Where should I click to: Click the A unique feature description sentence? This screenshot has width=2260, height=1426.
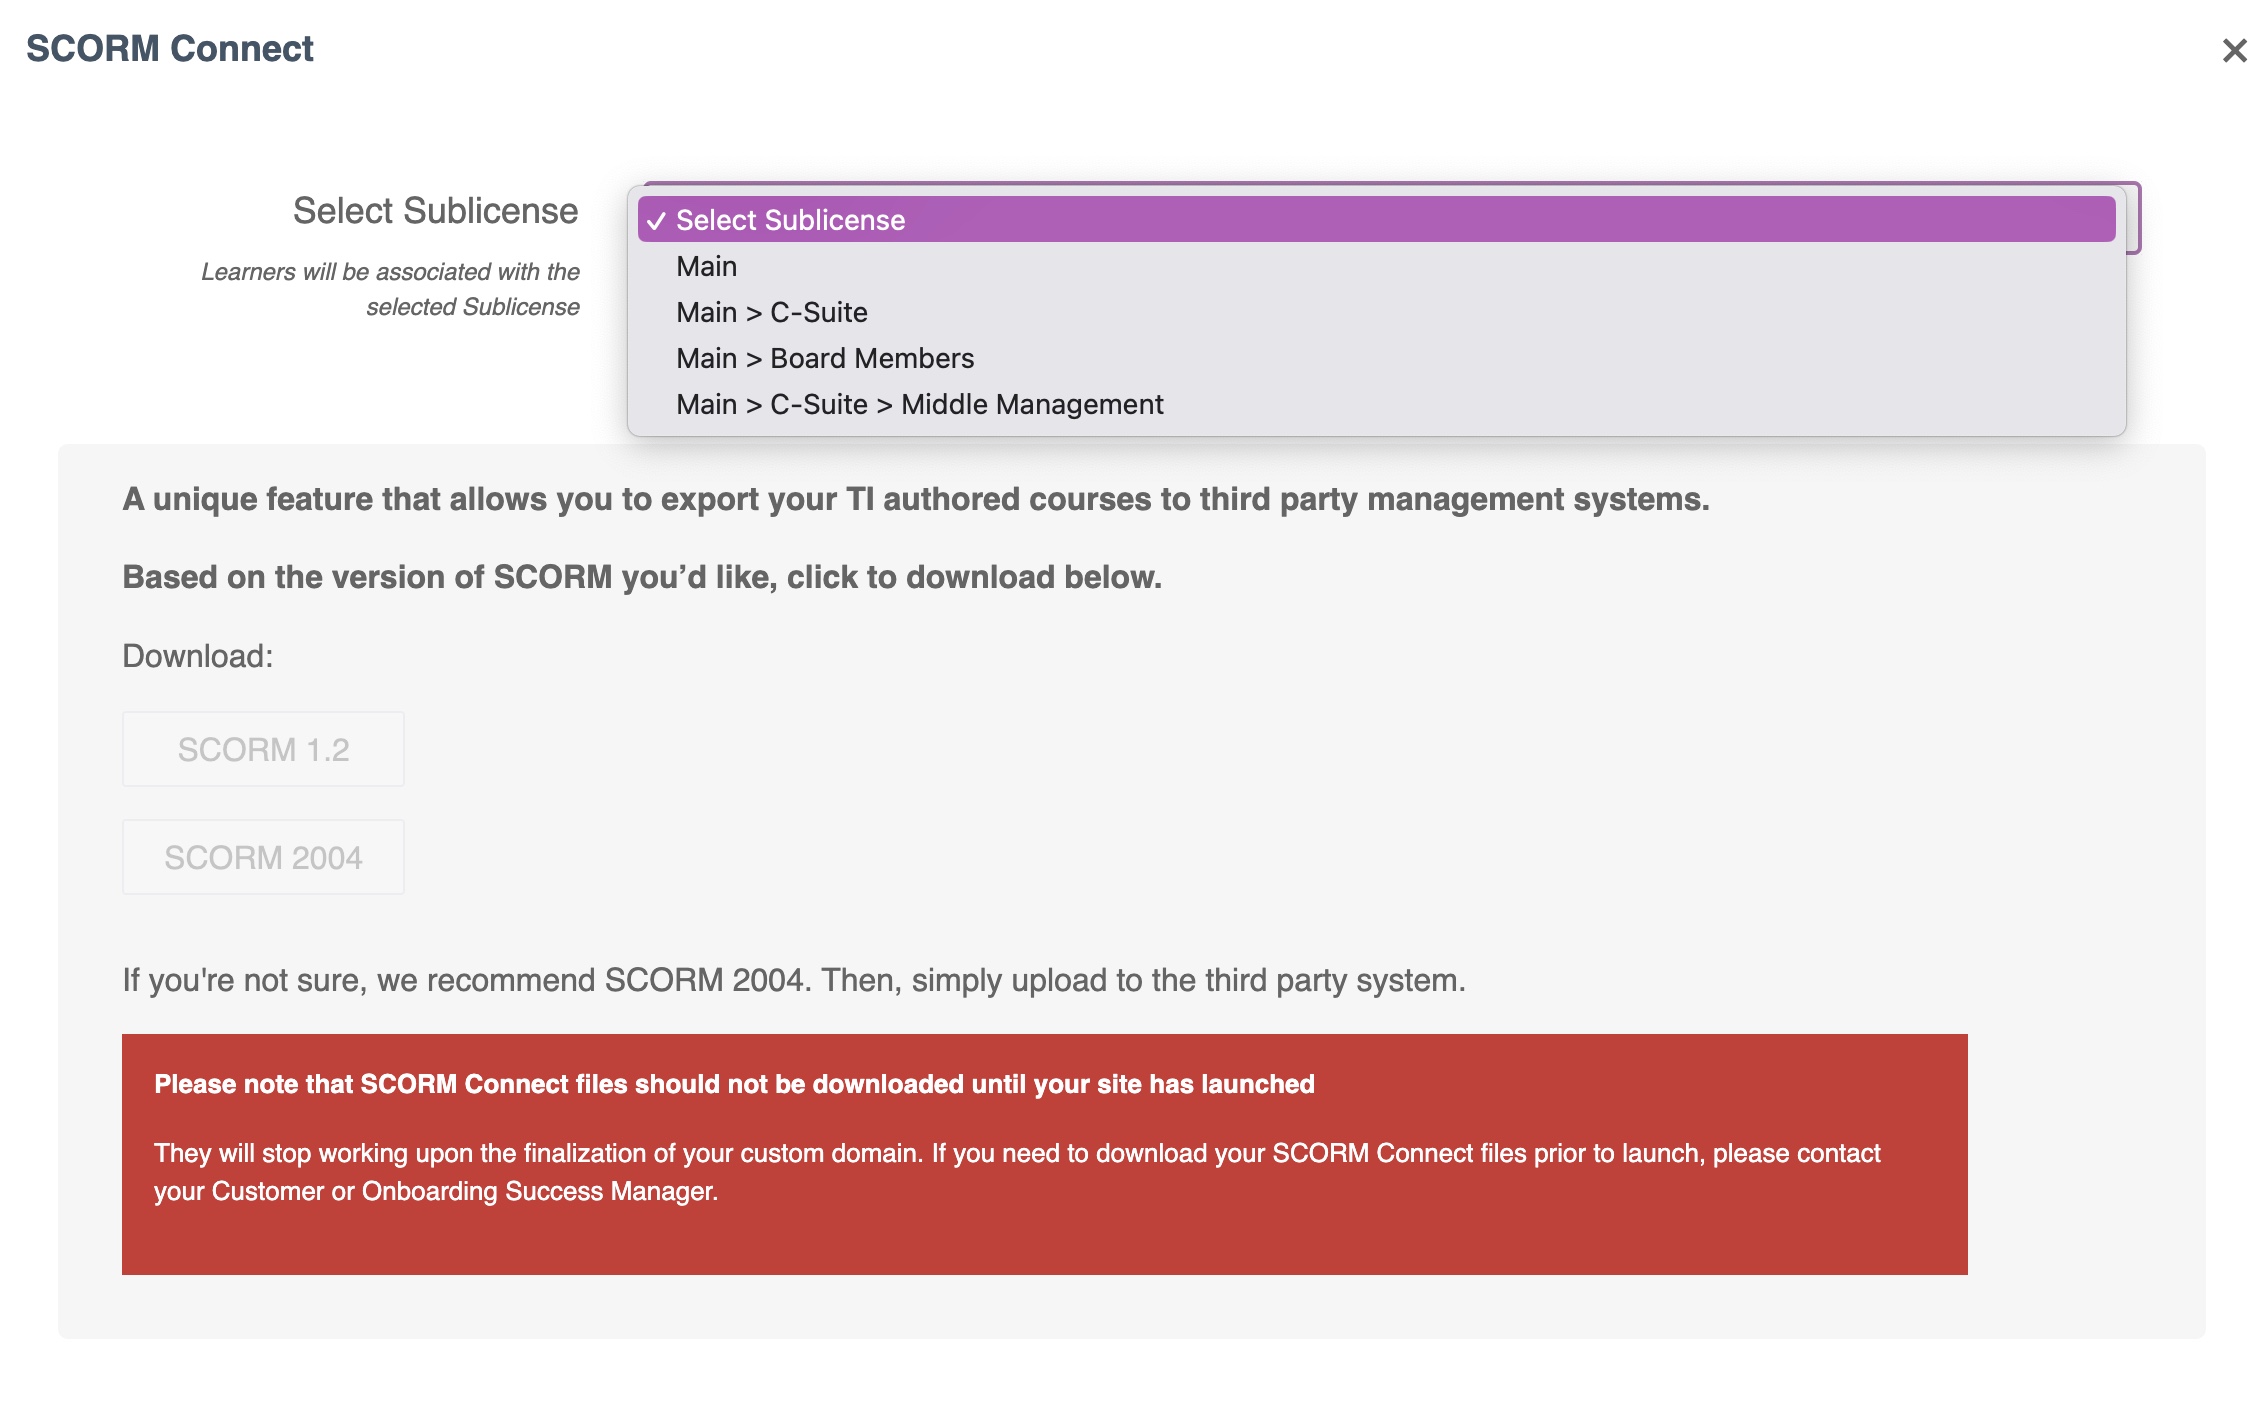(916, 499)
